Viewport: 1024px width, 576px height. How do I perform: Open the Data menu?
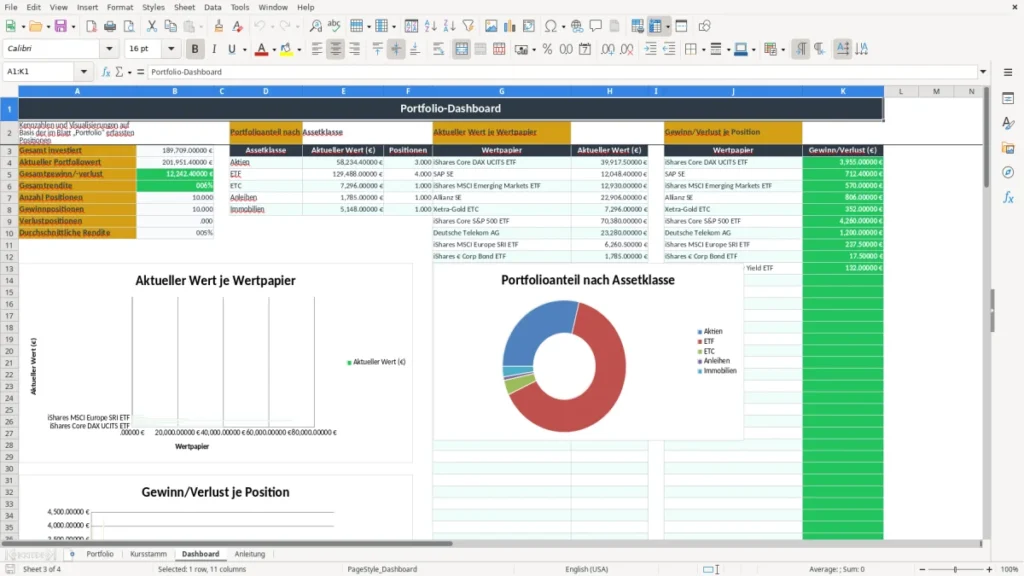(212, 7)
